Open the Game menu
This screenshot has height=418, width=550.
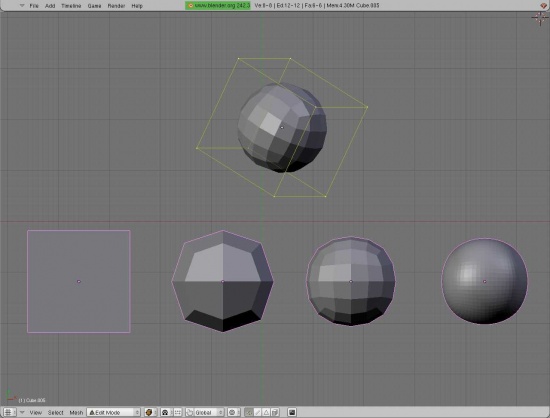[94, 6]
